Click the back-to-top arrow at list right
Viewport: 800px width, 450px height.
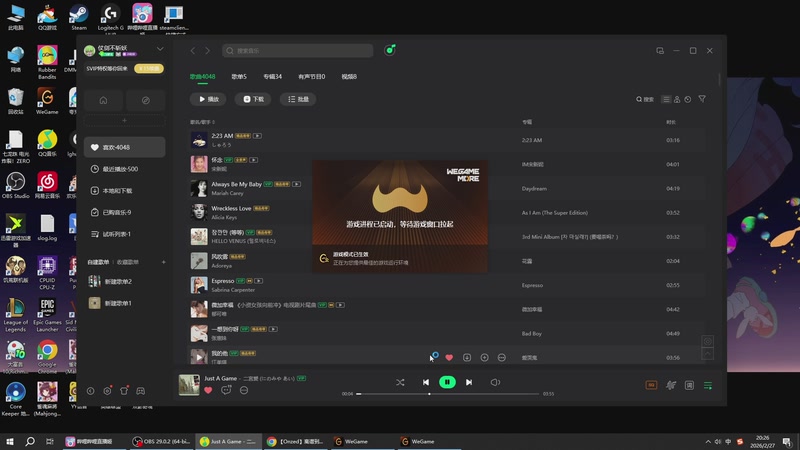coord(708,353)
